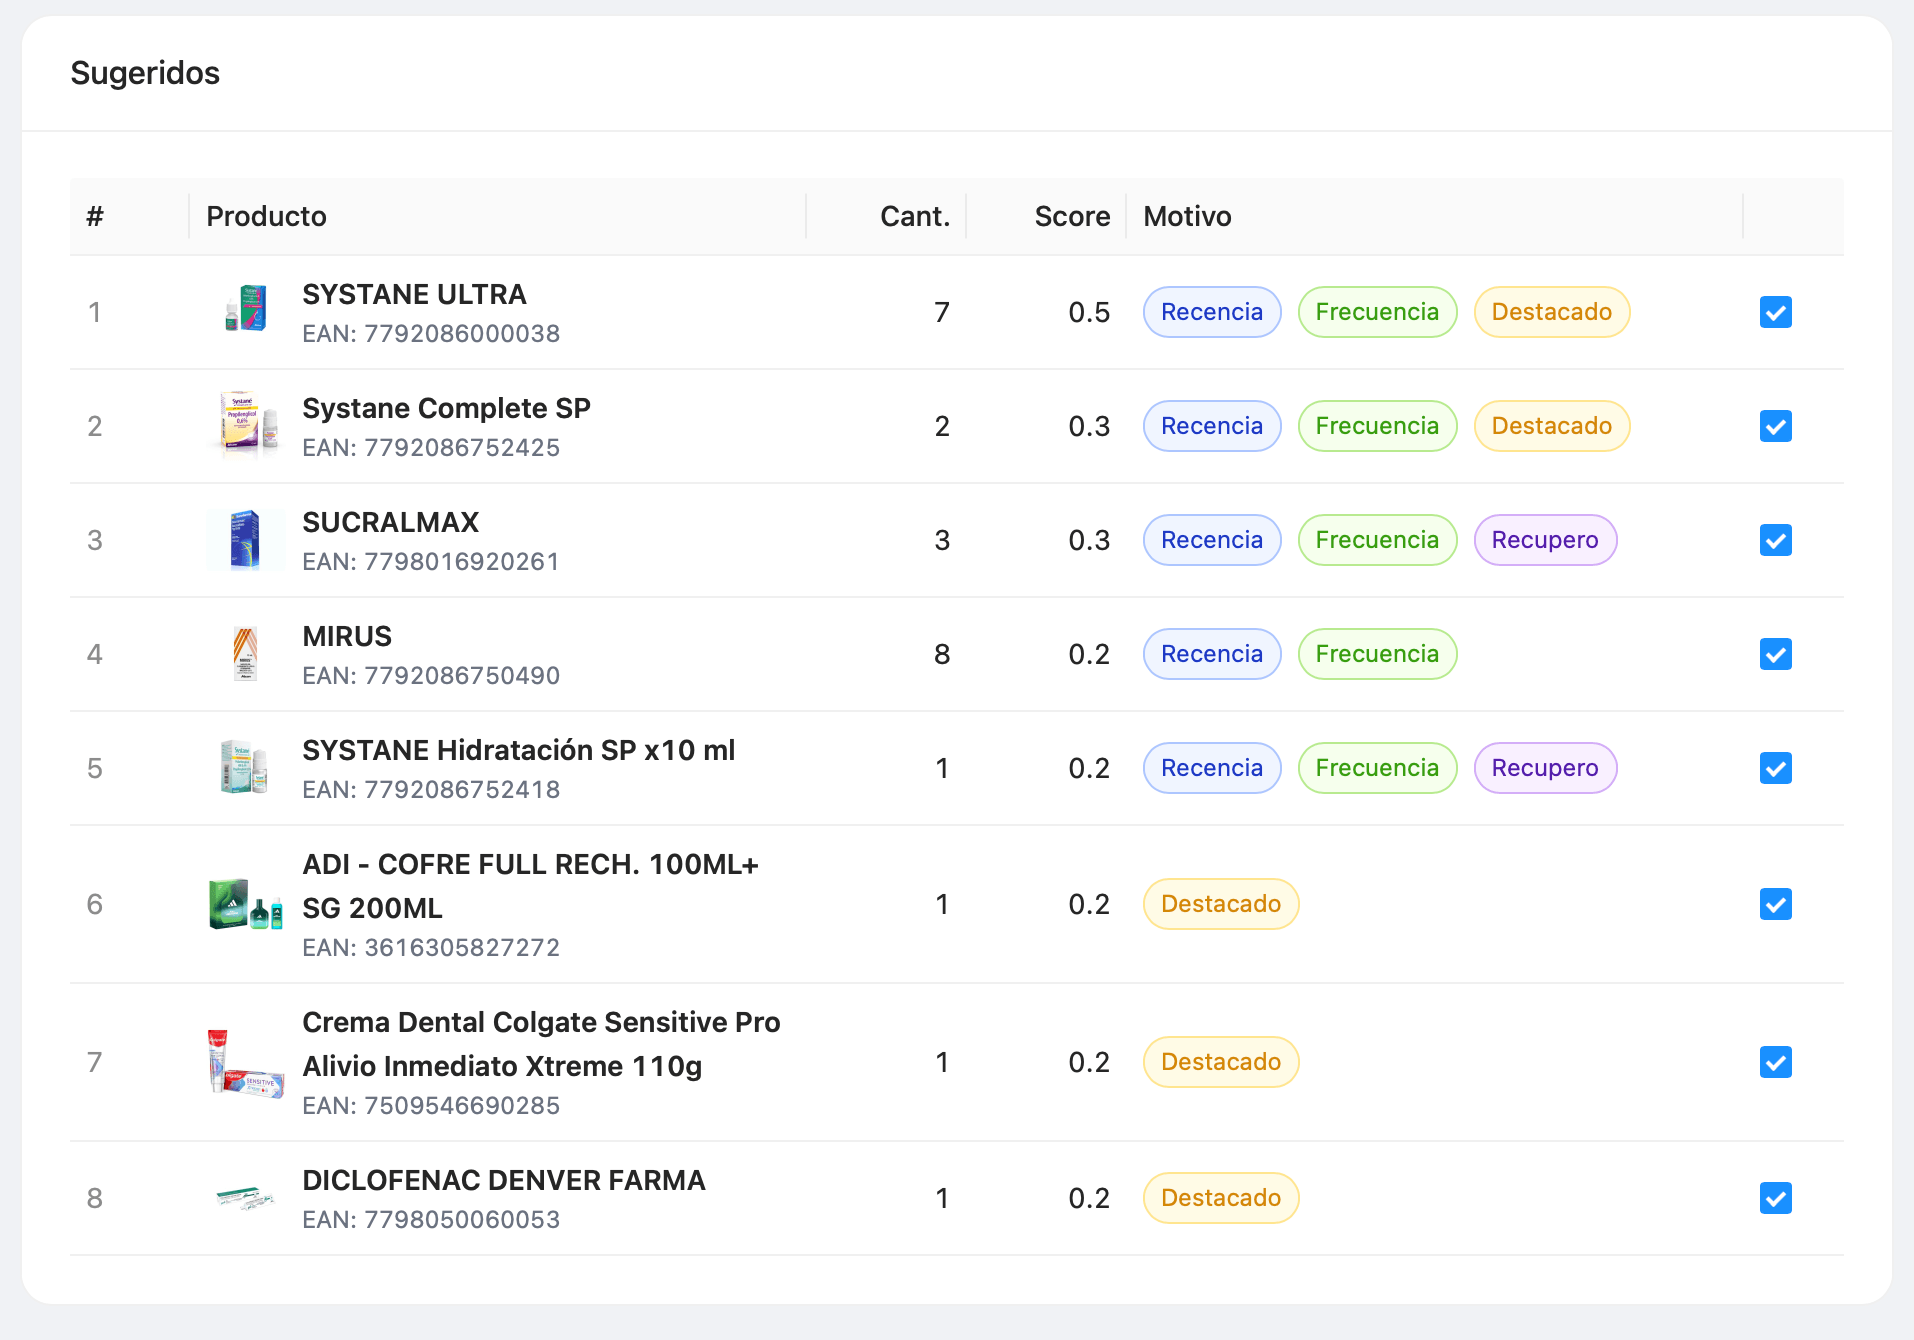Select the Frecuencia tag in MIRUS row
The width and height of the screenshot is (1914, 1340).
click(1377, 654)
